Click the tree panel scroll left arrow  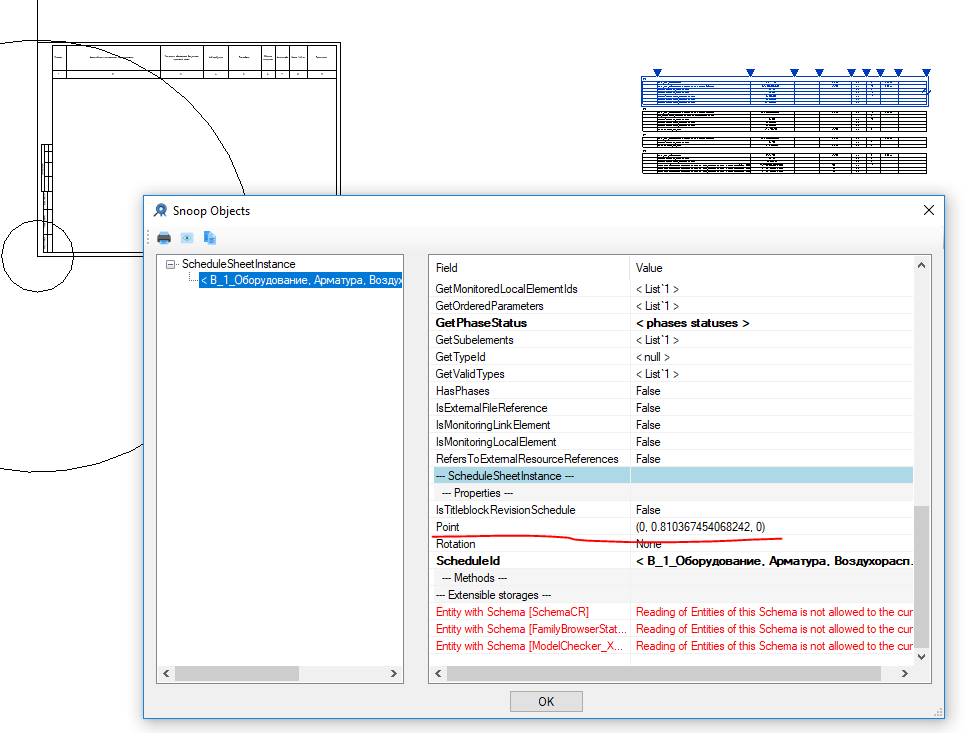coord(166,674)
